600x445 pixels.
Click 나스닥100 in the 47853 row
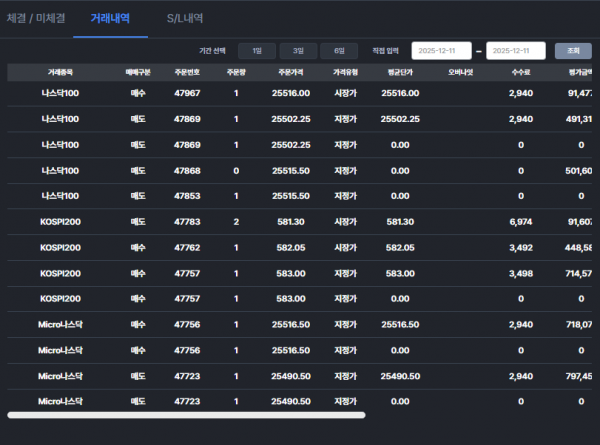(60, 196)
